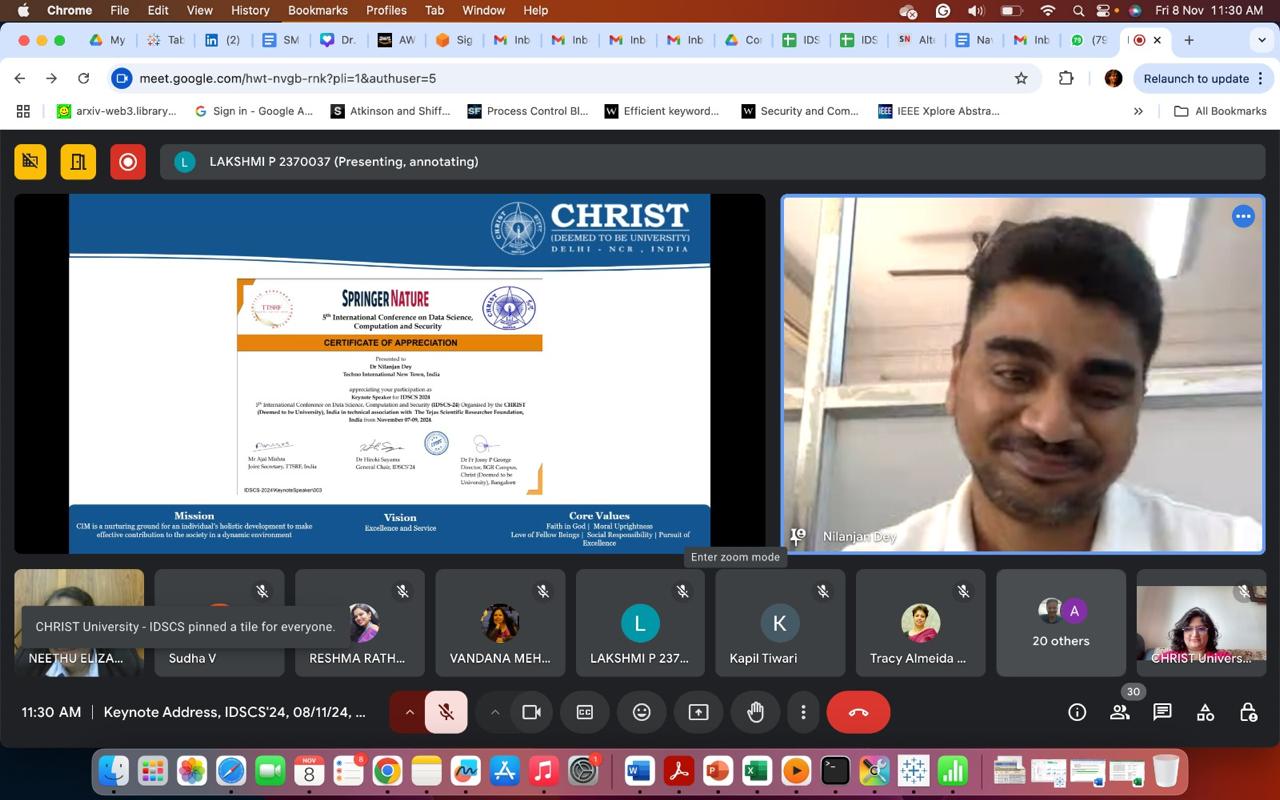Click the Present now screen-share icon
This screenshot has width=1280, height=800.
698,712
